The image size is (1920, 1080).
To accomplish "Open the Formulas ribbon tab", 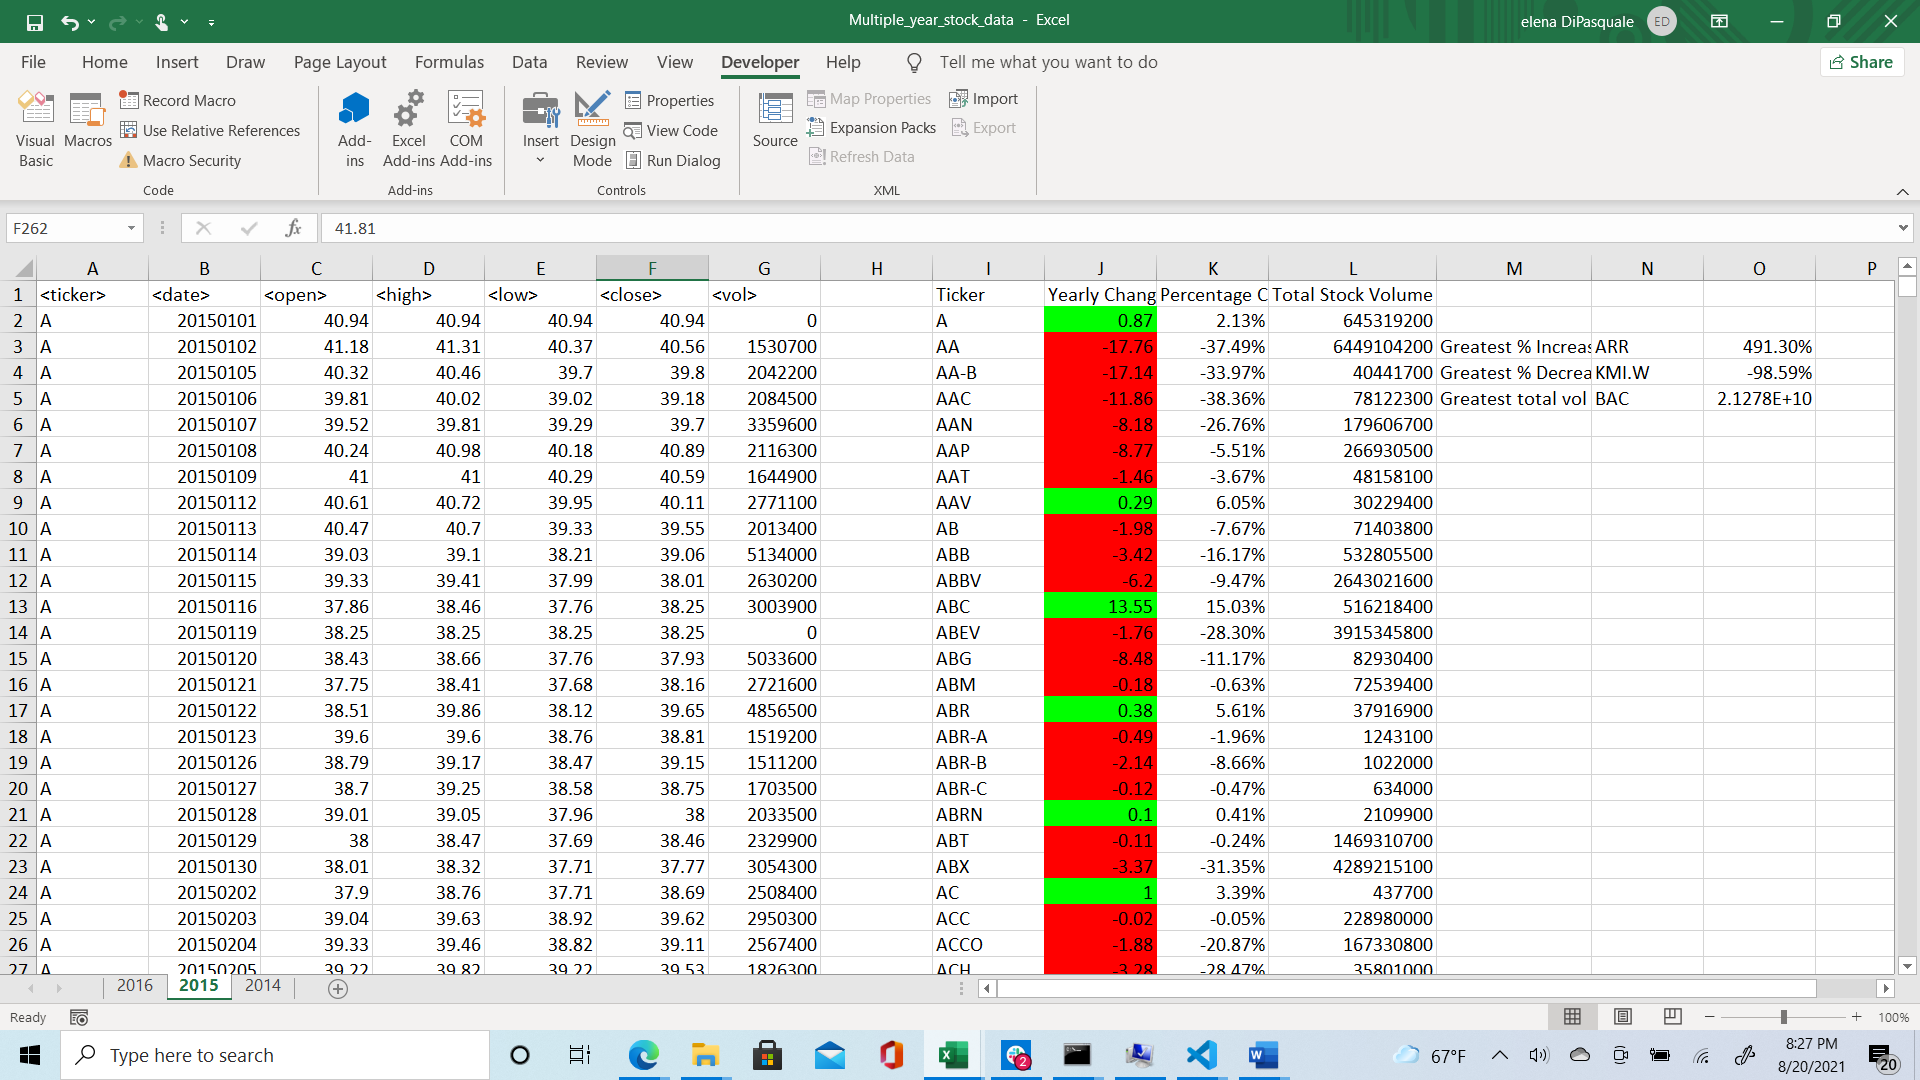I will tap(449, 62).
